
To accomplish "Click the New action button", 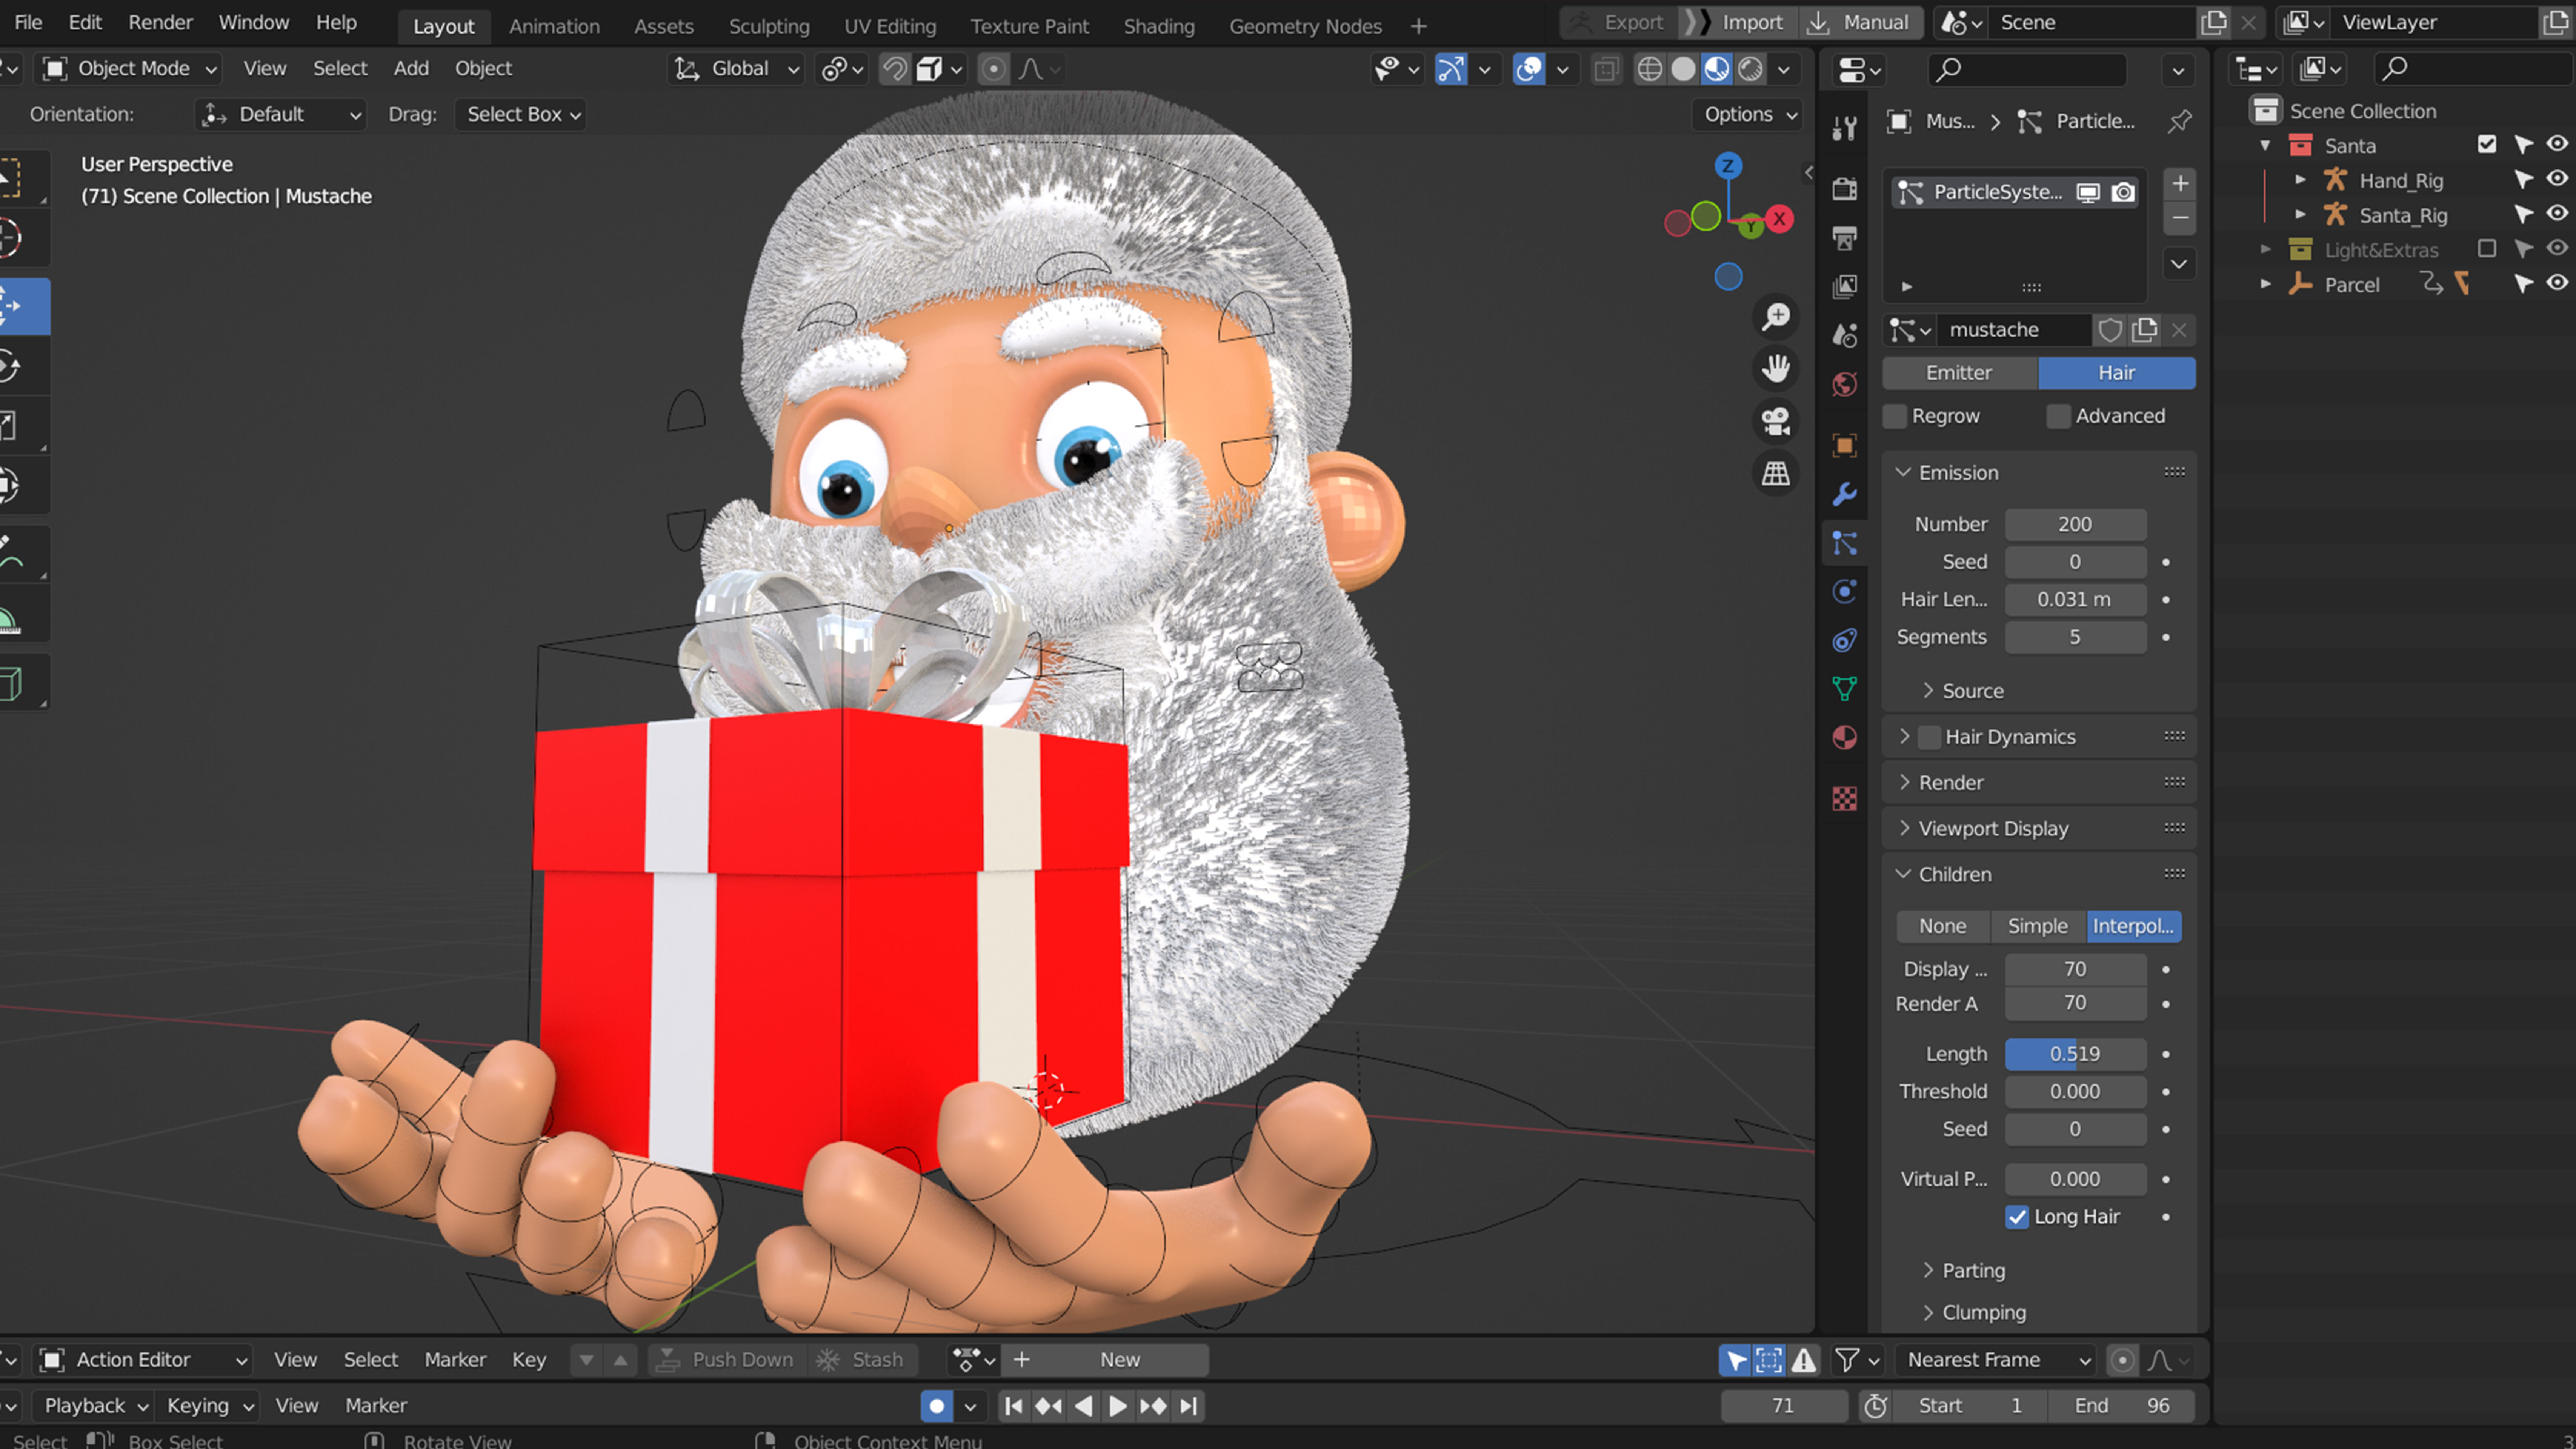I will [x=1106, y=1360].
